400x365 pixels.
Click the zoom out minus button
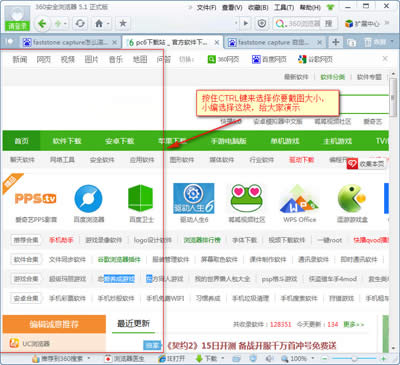(325, 359)
